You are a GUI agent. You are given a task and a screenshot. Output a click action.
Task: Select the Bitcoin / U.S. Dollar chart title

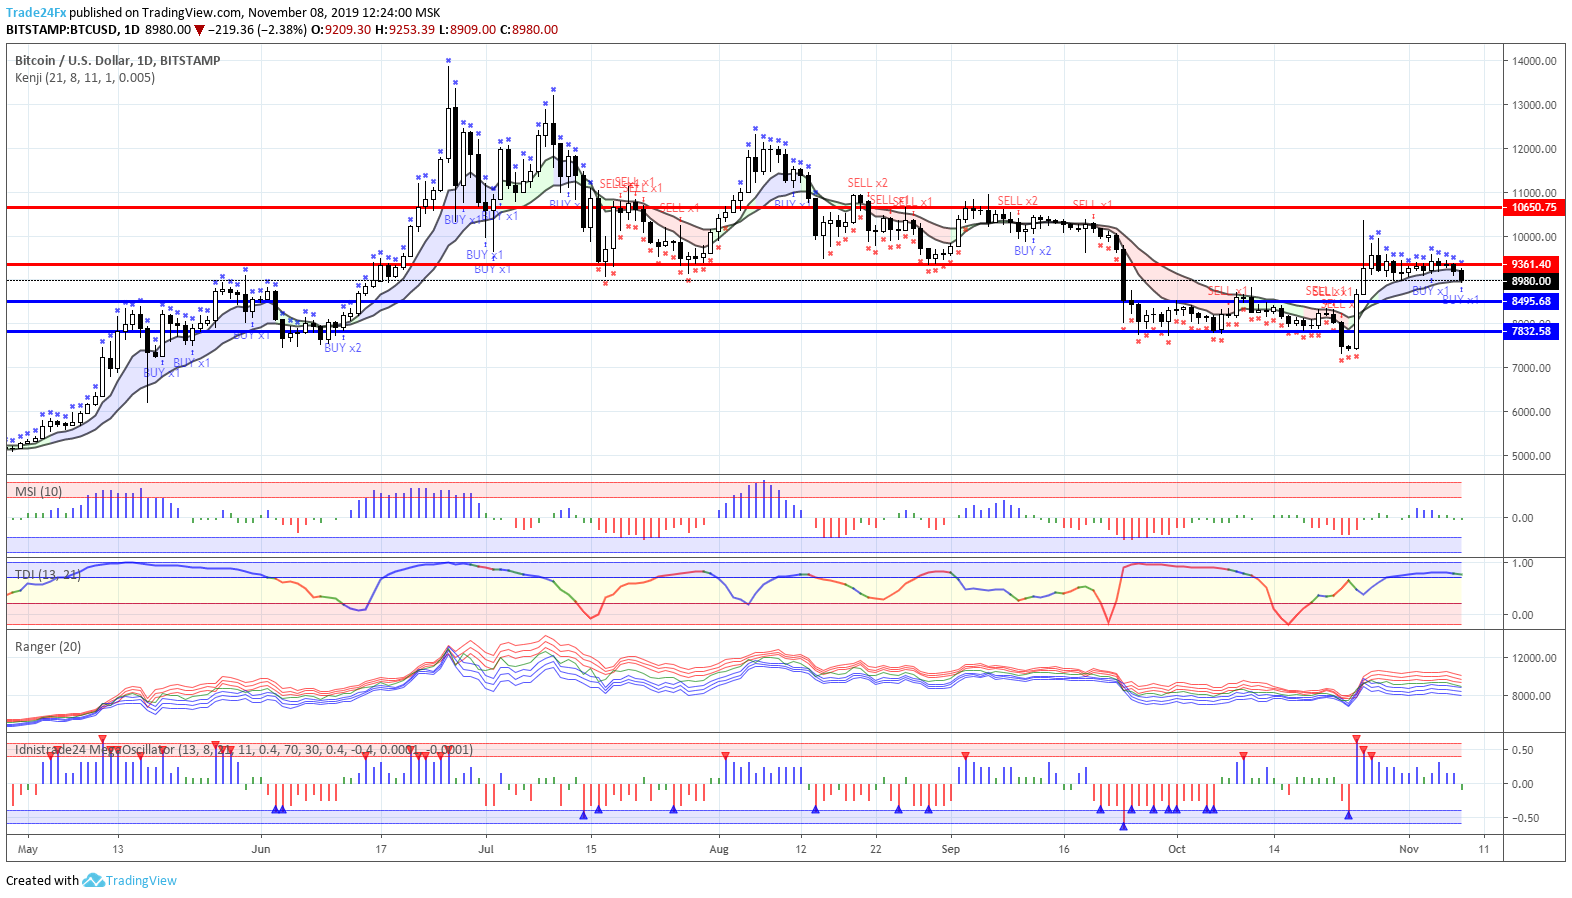pyautogui.click(x=118, y=60)
